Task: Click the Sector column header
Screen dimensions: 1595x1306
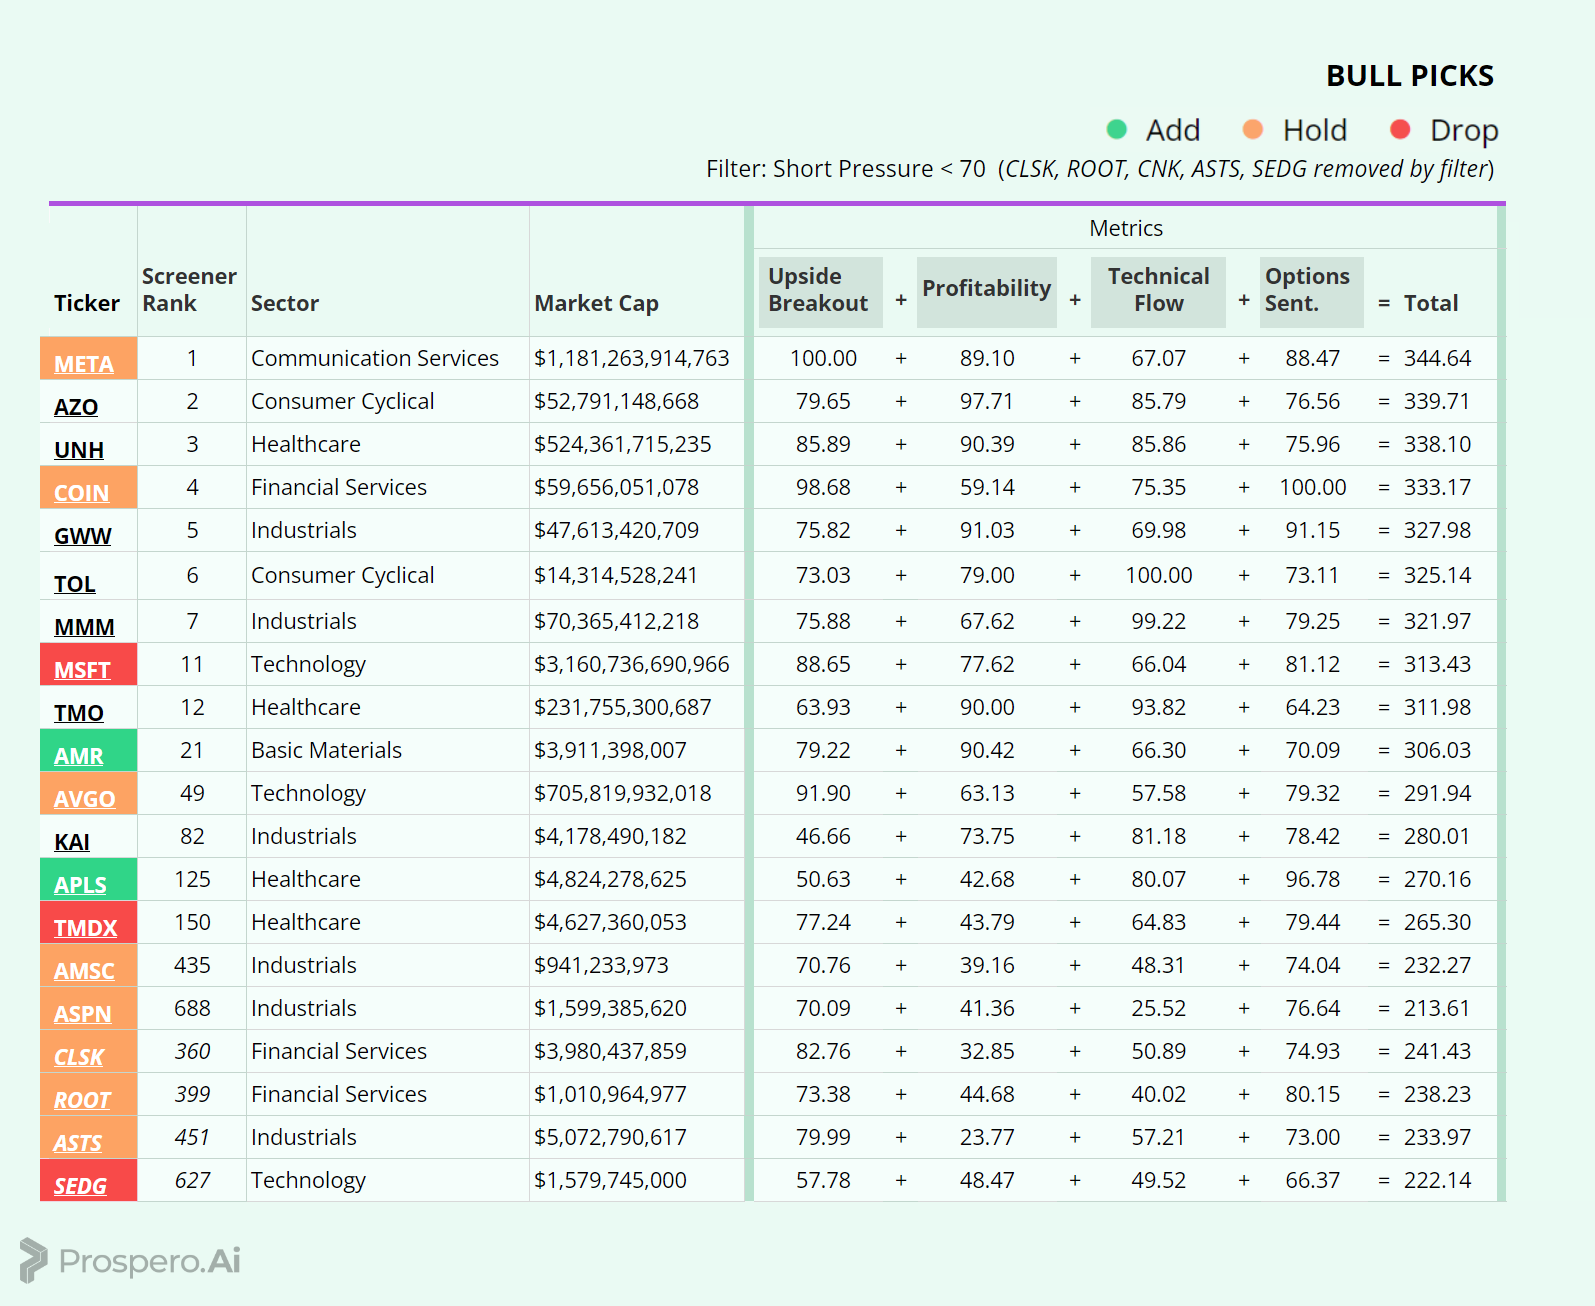Action: pos(285,303)
